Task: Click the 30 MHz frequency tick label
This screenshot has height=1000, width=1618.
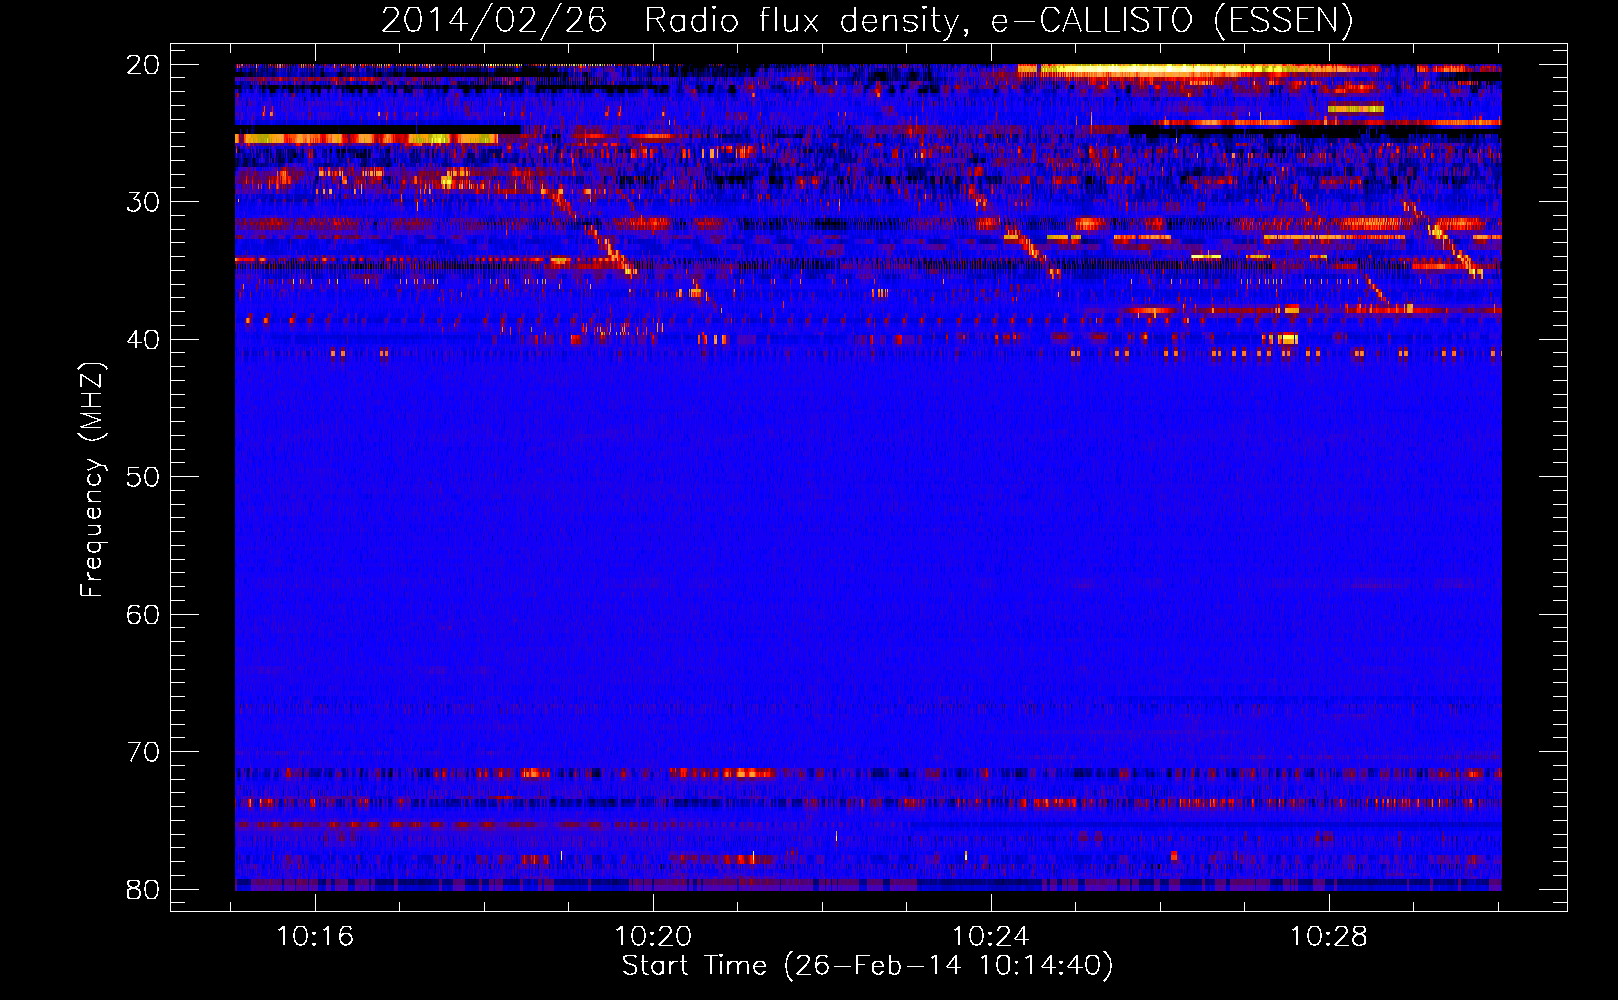Action: 143,202
